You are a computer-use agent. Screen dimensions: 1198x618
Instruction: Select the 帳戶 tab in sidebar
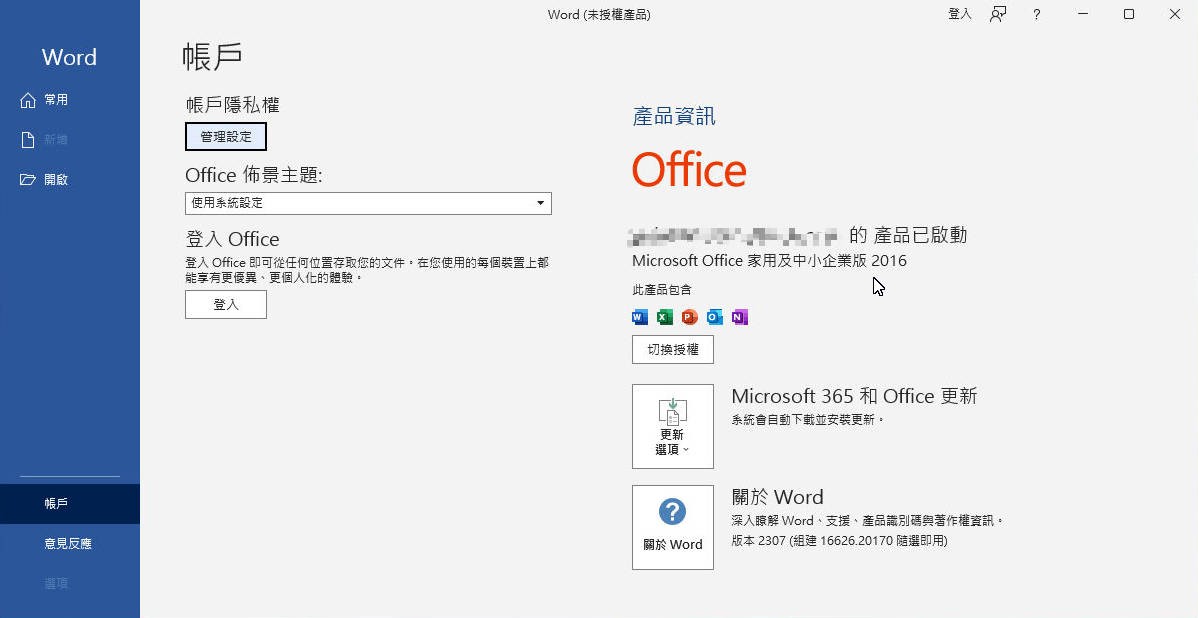point(70,503)
